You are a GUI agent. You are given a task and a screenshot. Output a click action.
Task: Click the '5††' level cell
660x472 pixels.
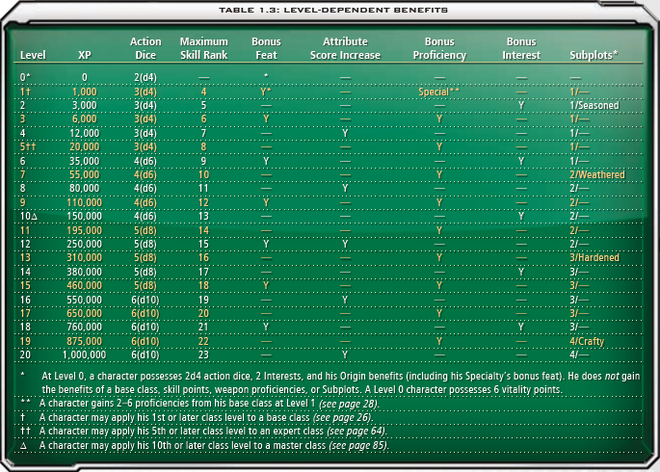pos(28,147)
